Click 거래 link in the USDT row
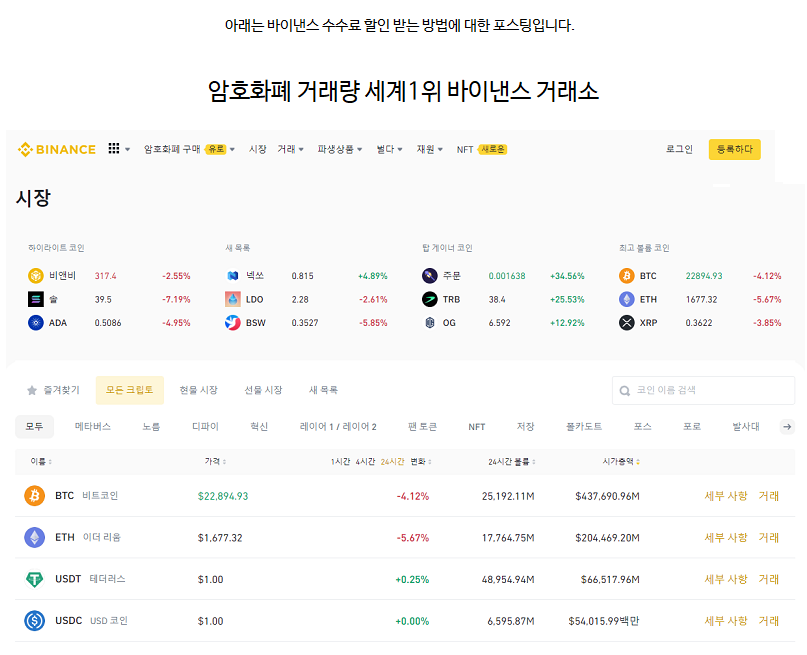 768,579
